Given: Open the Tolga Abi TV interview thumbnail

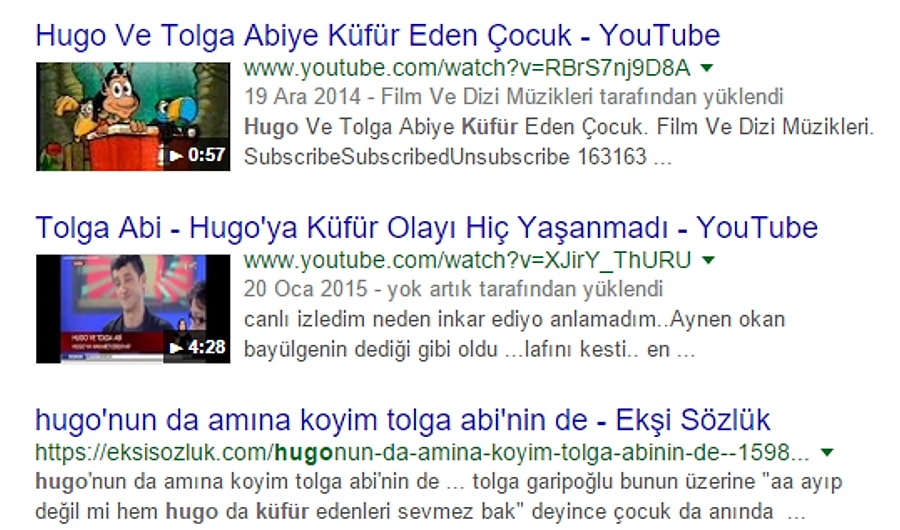Looking at the screenshot, I should tap(133, 309).
